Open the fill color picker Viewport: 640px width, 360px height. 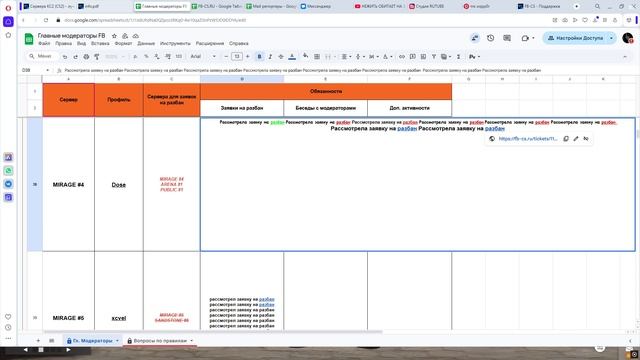pyautogui.click(x=305, y=57)
